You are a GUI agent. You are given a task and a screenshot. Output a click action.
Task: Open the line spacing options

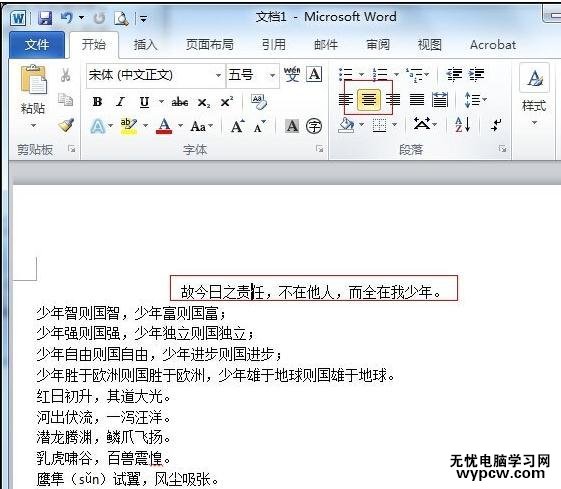(x=475, y=99)
